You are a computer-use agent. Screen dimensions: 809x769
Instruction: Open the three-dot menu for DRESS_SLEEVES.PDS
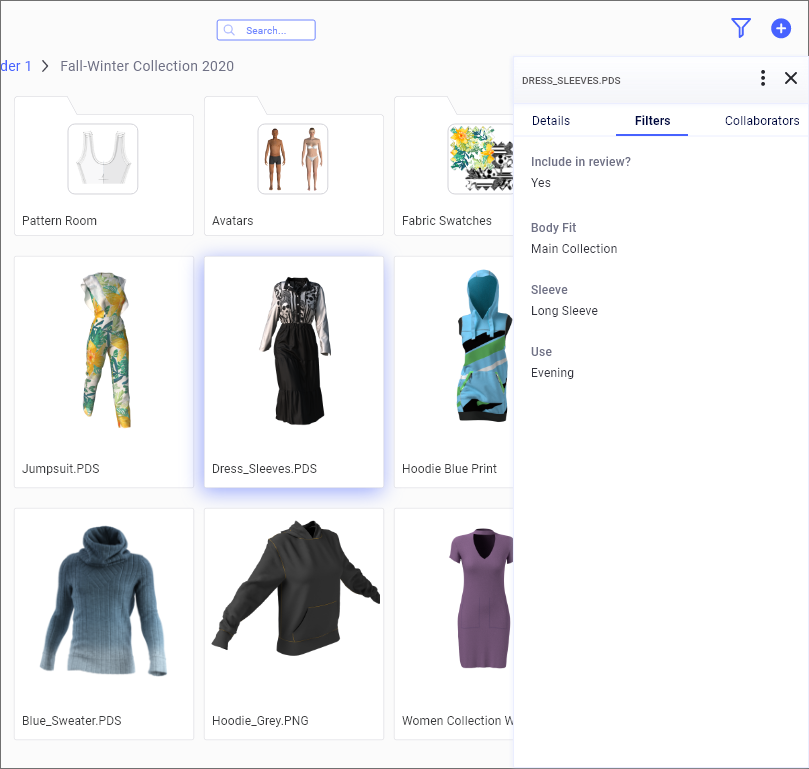tap(763, 78)
